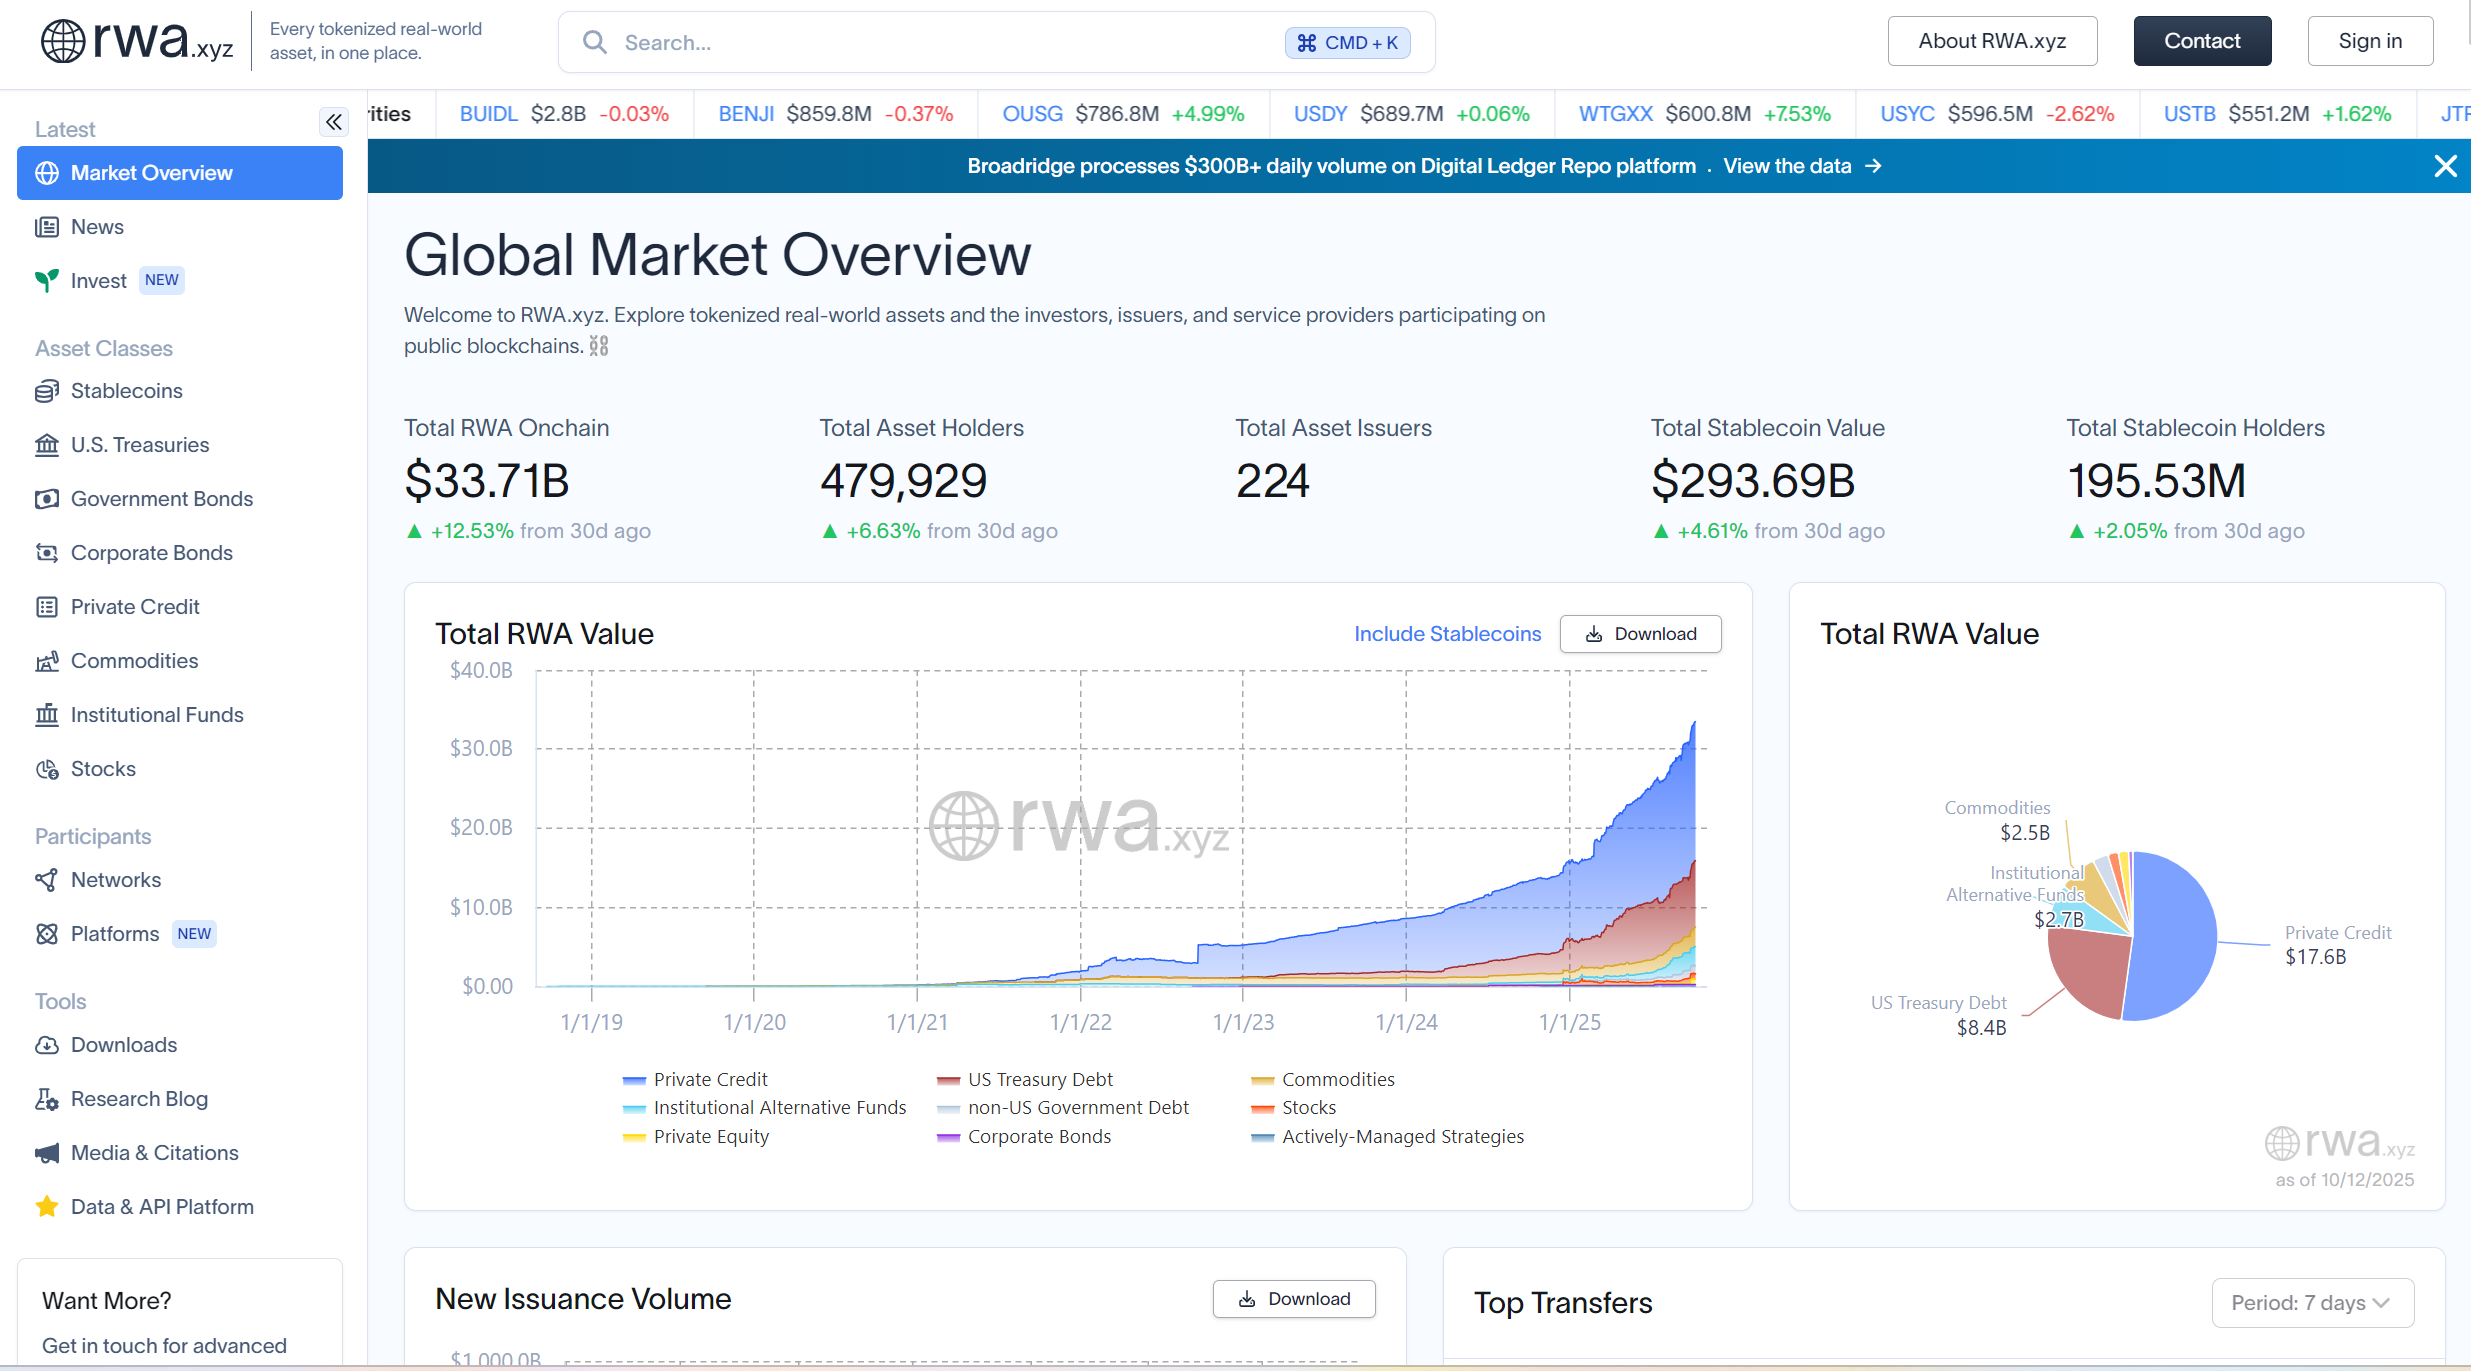Screen dimensions: 2471x1371
Task: Click the Media & Citations megaphone icon
Action: point(47,1153)
